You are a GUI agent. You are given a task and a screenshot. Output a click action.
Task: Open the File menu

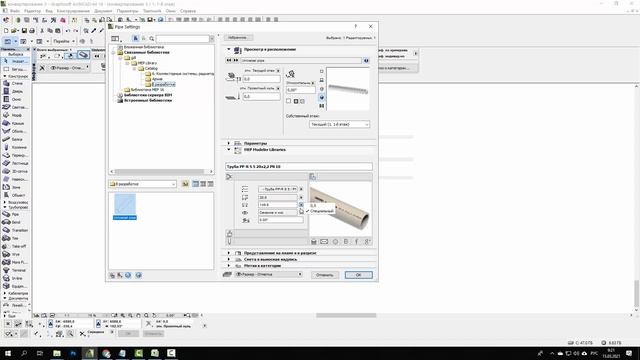point(15,11)
